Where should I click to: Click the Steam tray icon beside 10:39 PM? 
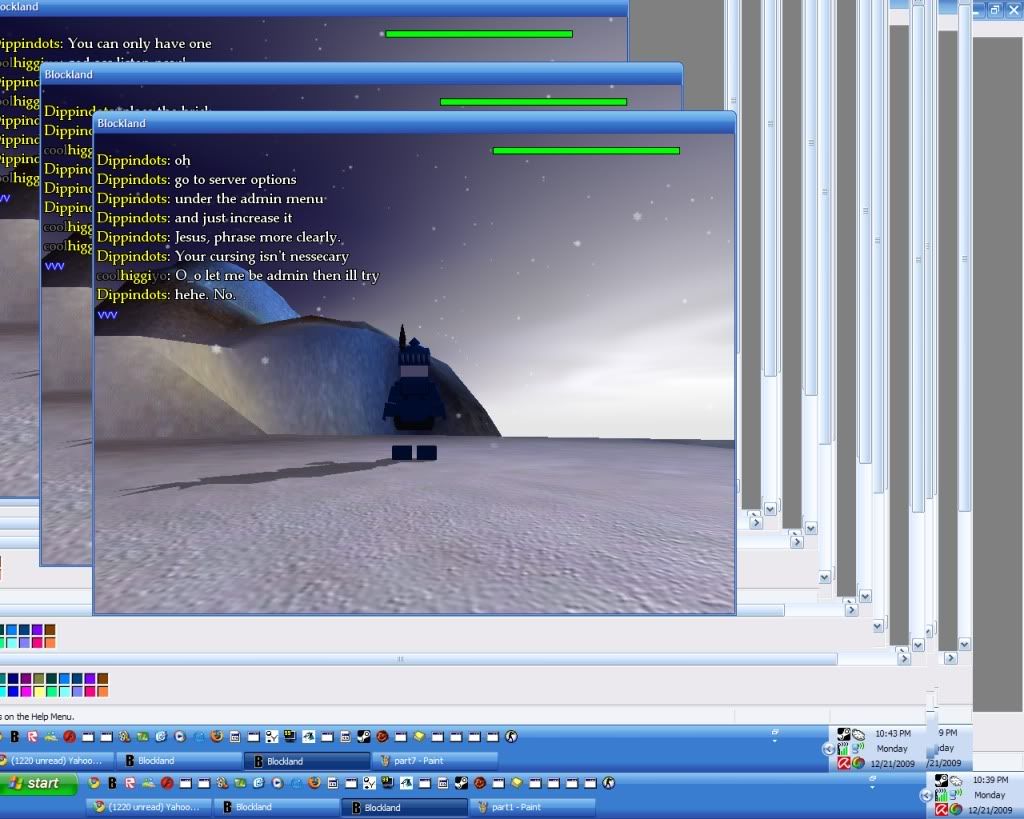(942, 780)
